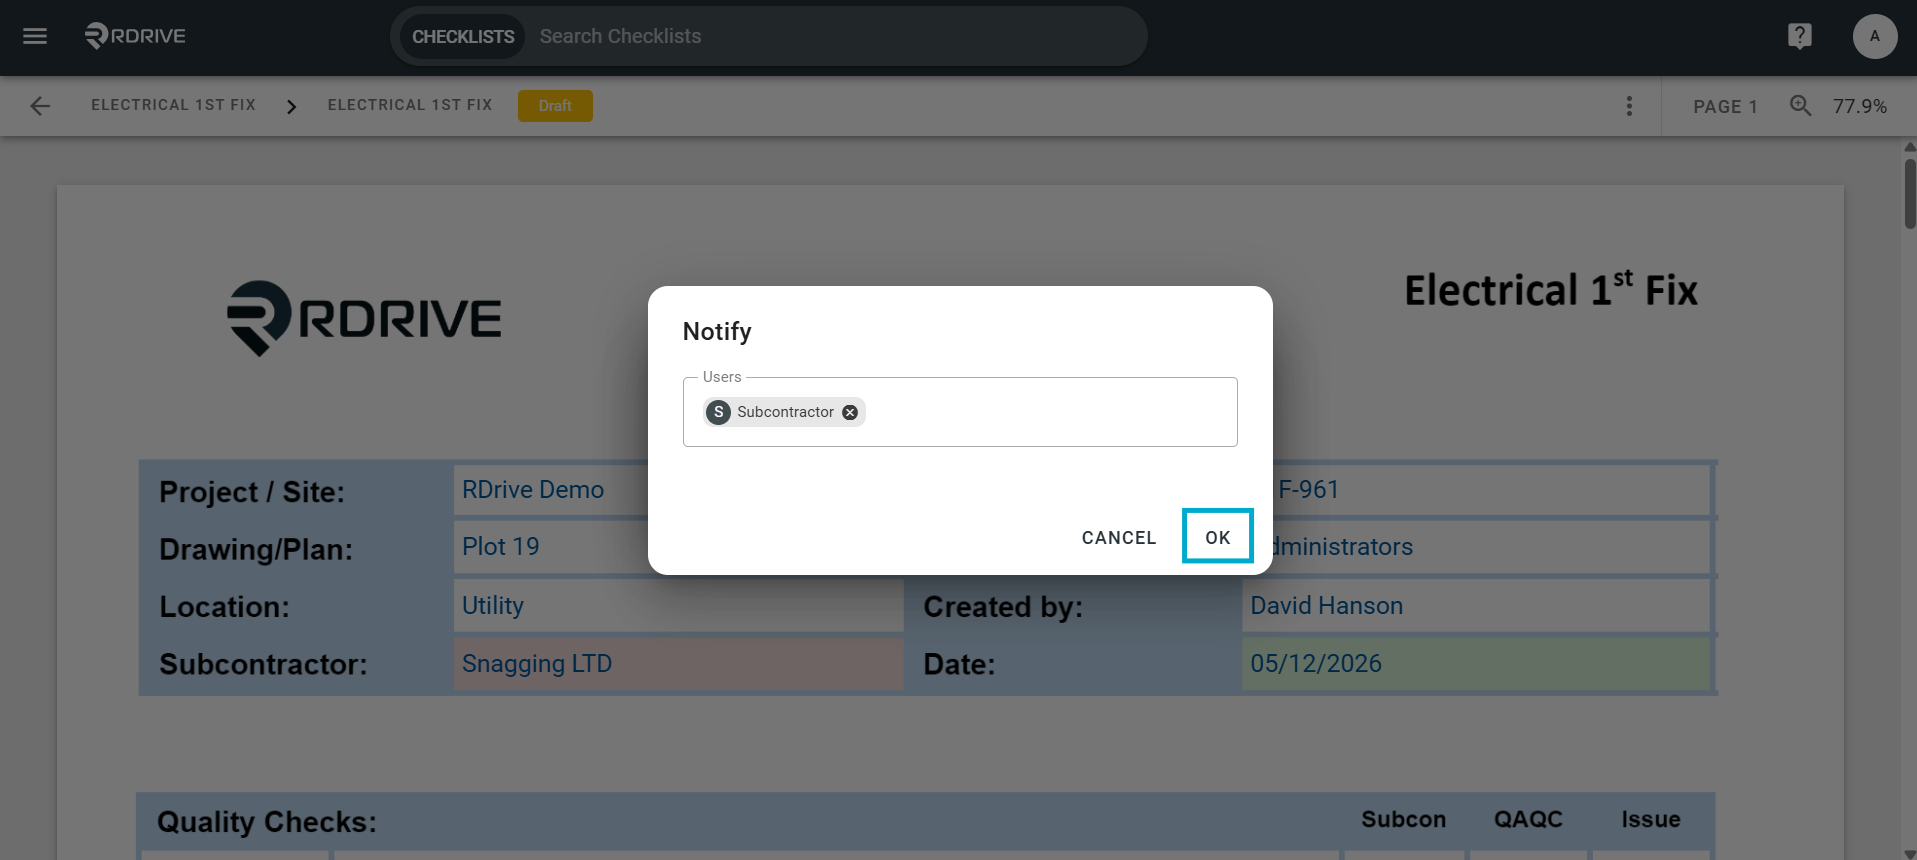1917x860 pixels.
Task: Click the PAGE 1 indicator
Action: coord(1725,106)
